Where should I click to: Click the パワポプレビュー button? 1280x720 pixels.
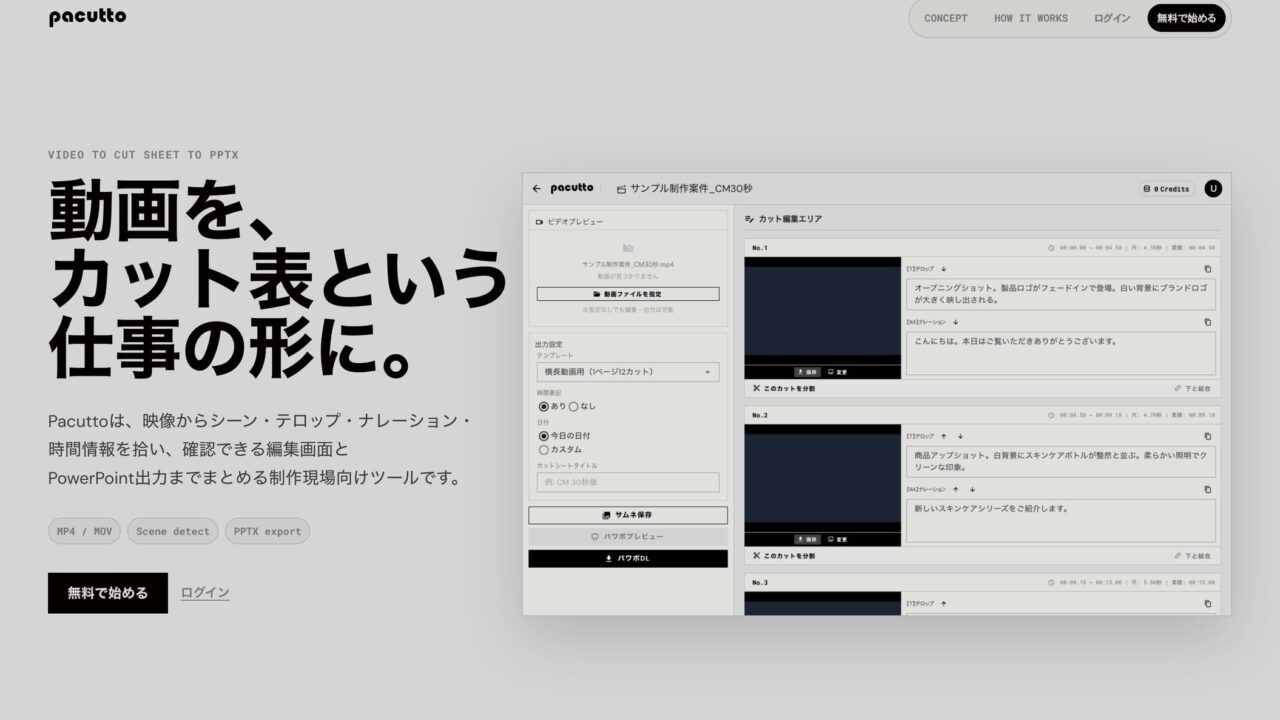coord(628,537)
